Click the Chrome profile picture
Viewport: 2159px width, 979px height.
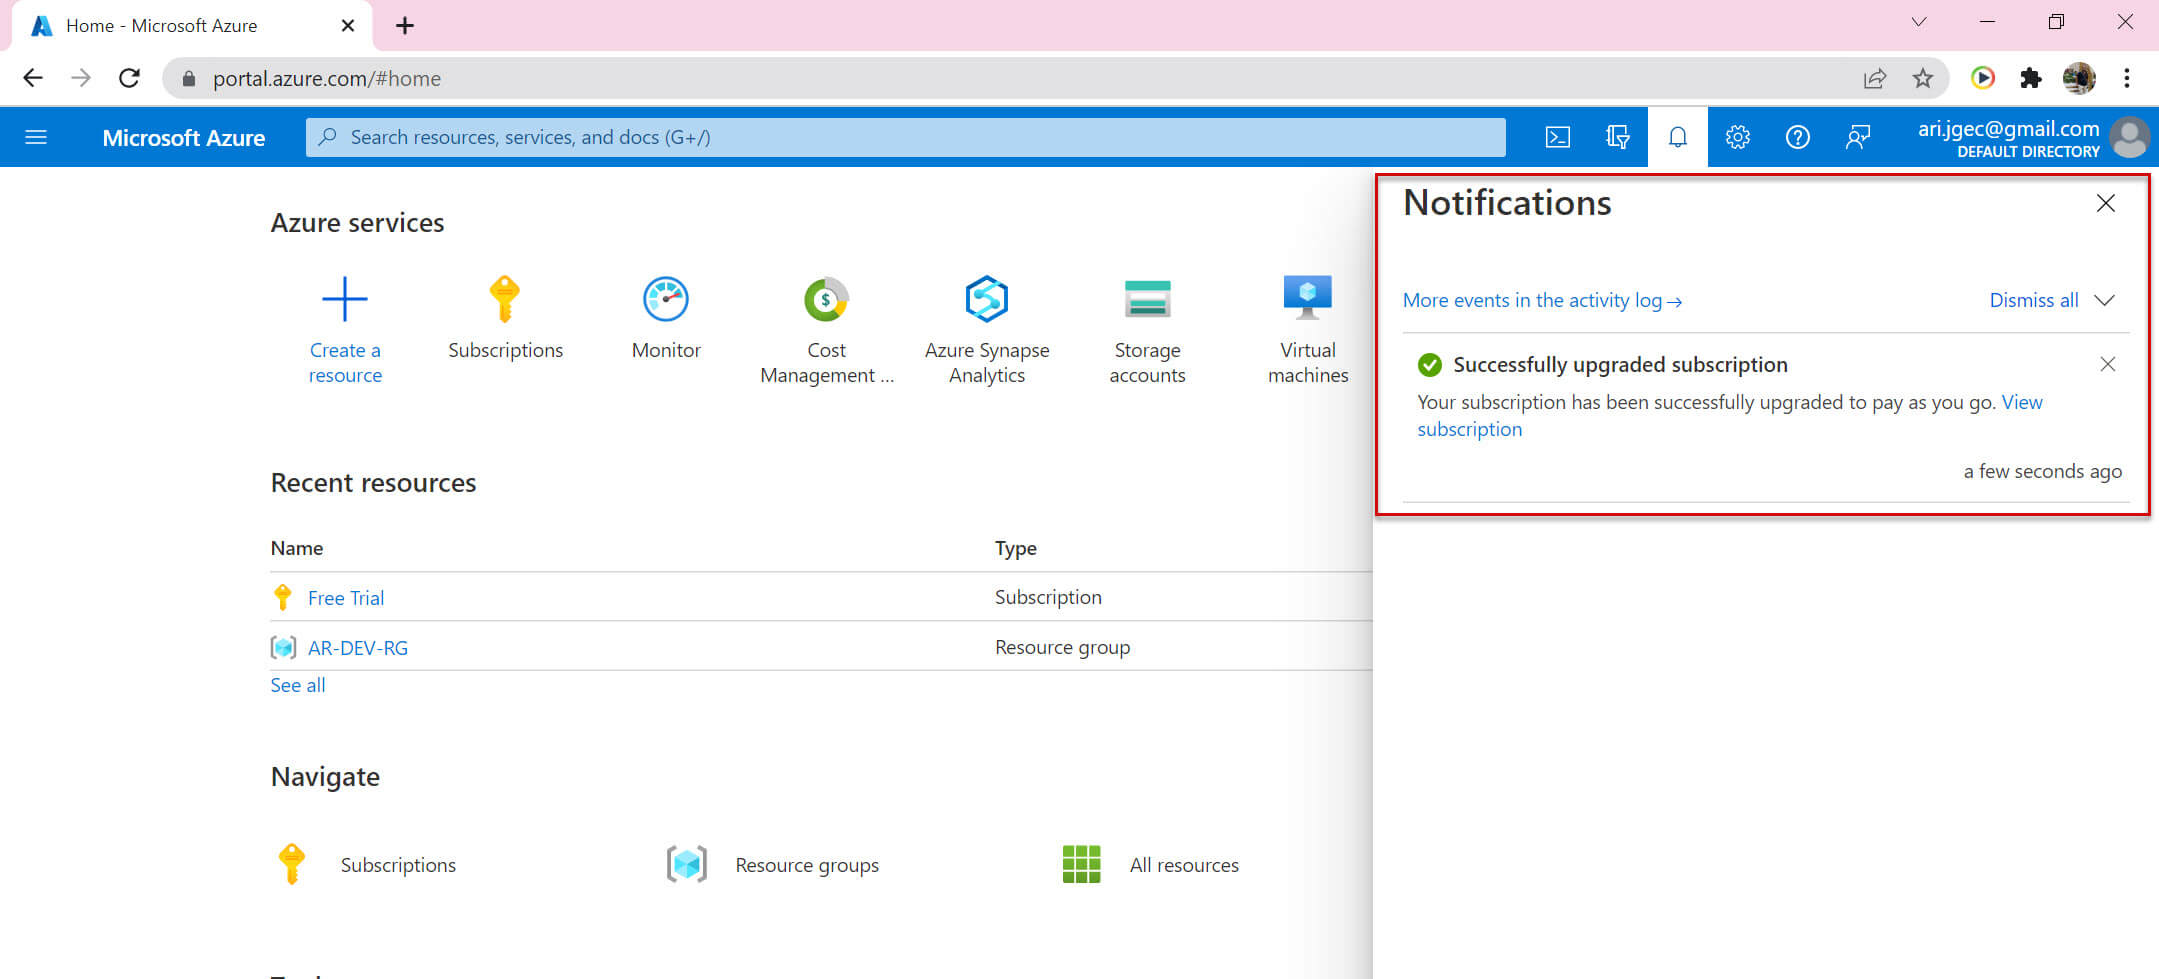click(x=2079, y=78)
